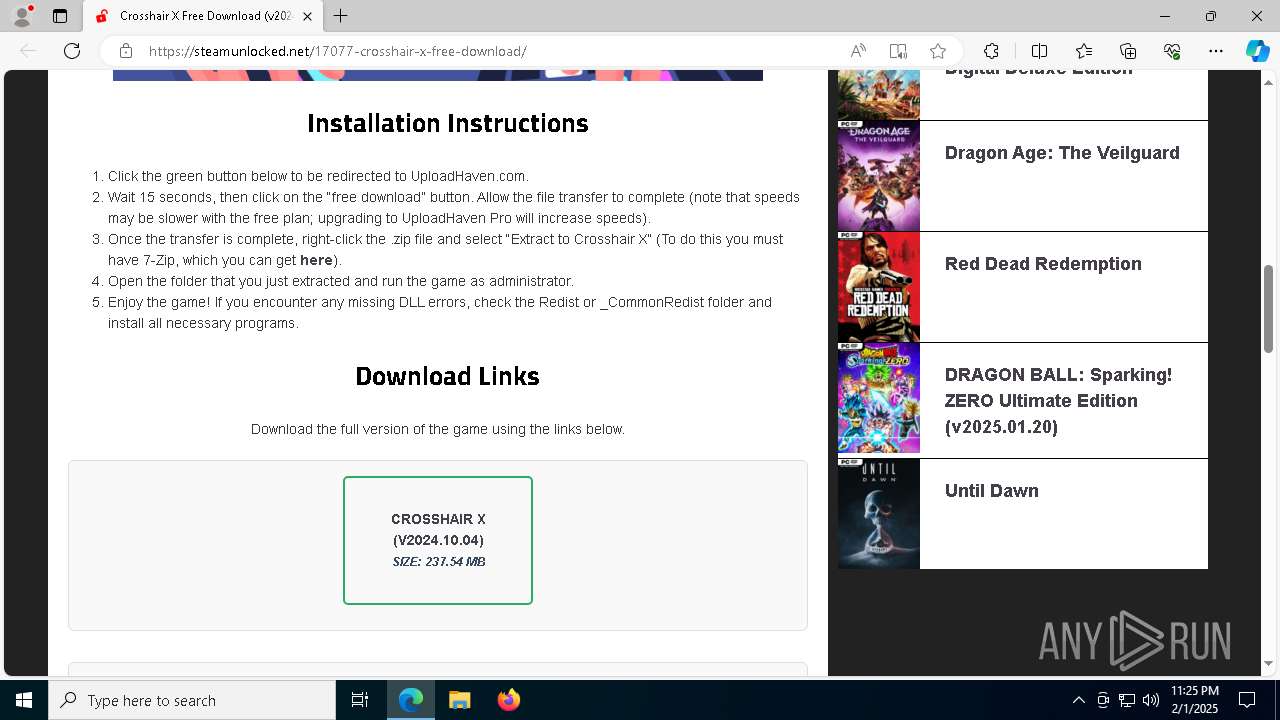Show hidden tray icons chevron
Screen dimensions: 1280x720
(x=1078, y=700)
